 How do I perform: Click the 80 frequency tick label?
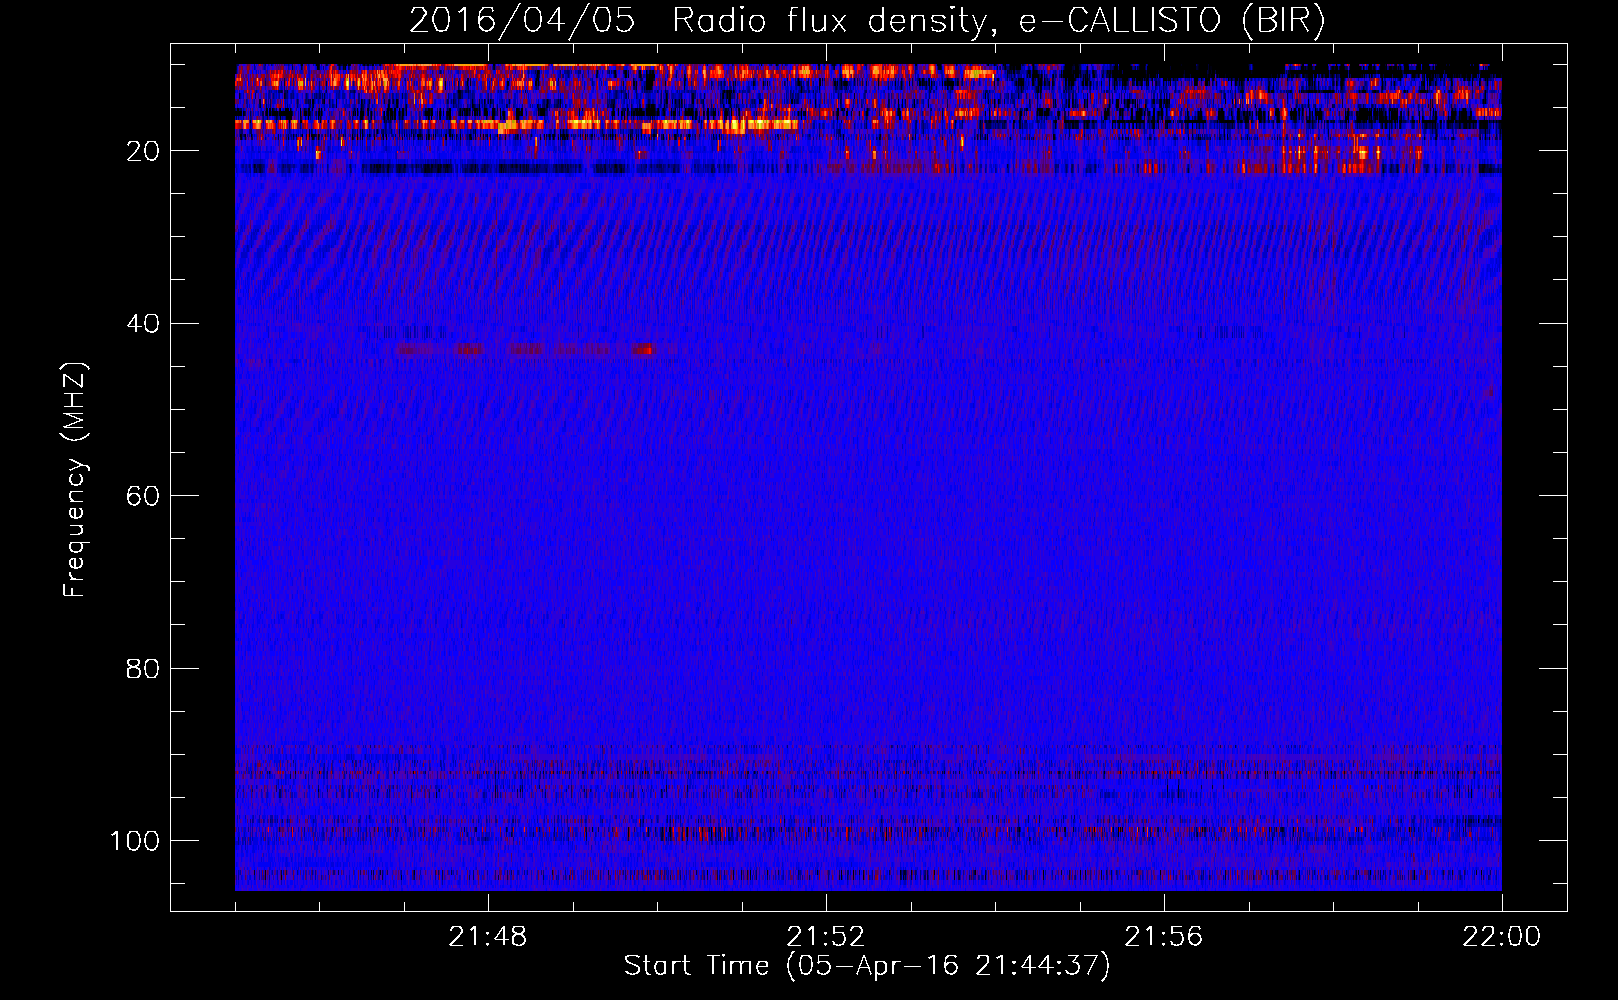(x=144, y=669)
